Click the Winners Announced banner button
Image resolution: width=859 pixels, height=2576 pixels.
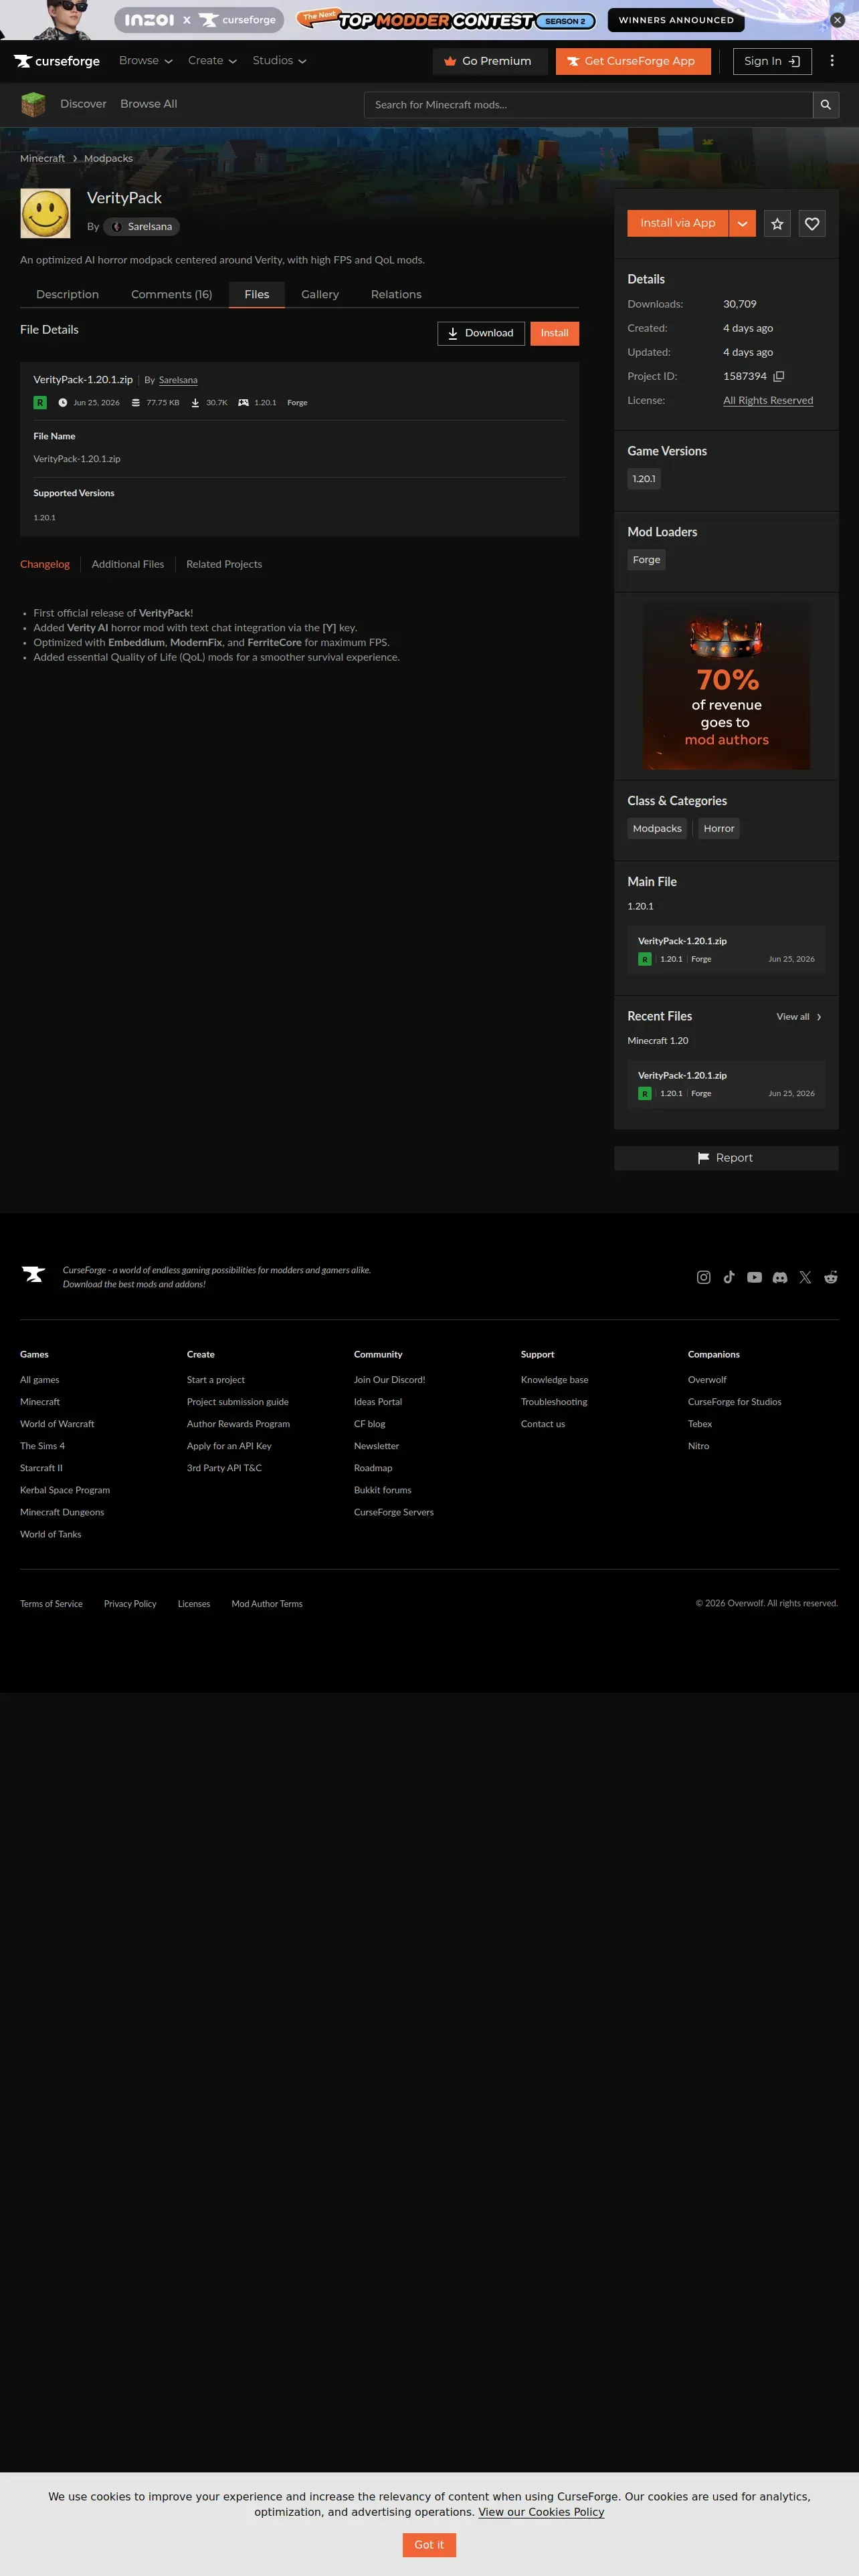(676, 20)
